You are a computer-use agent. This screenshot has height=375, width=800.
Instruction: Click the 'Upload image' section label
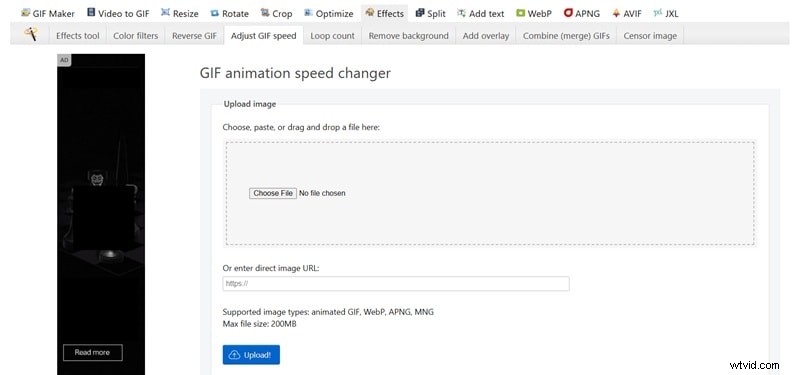[249, 104]
